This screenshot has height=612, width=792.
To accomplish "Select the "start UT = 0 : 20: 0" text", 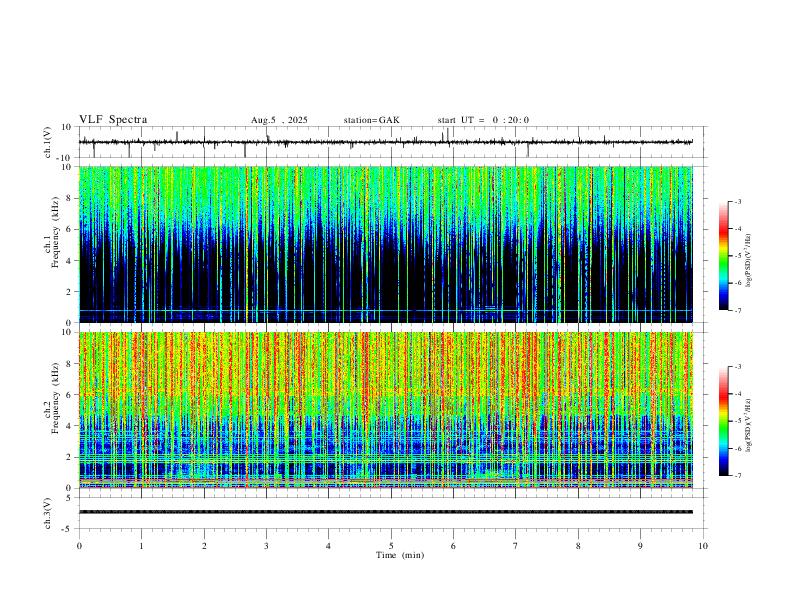I will [483, 120].
